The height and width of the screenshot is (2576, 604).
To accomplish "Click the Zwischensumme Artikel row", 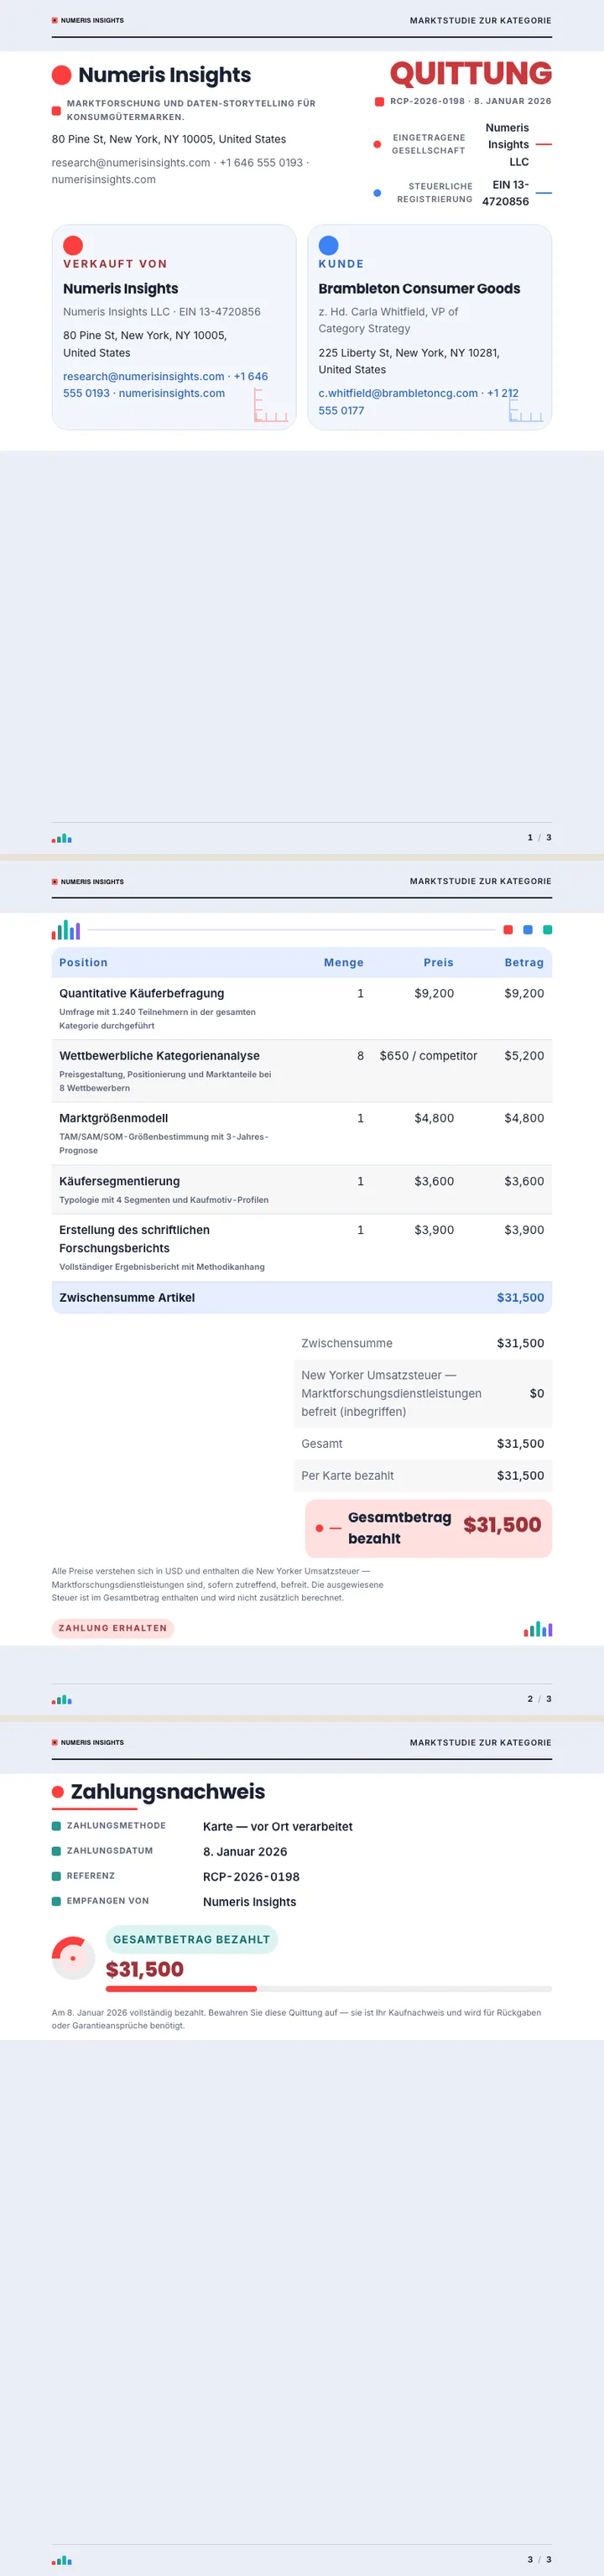I will click(x=302, y=1297).
